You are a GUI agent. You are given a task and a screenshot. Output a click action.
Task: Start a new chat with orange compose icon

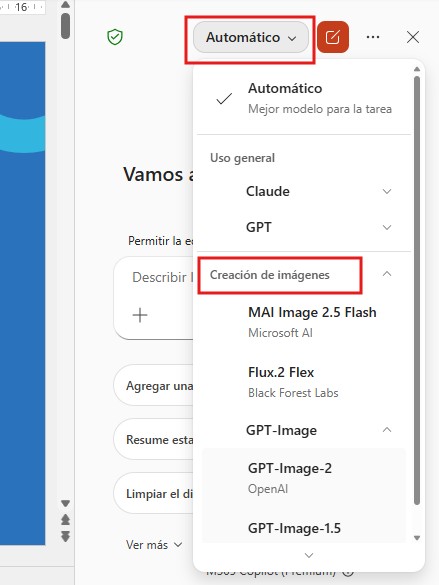[x=333, y=37]
